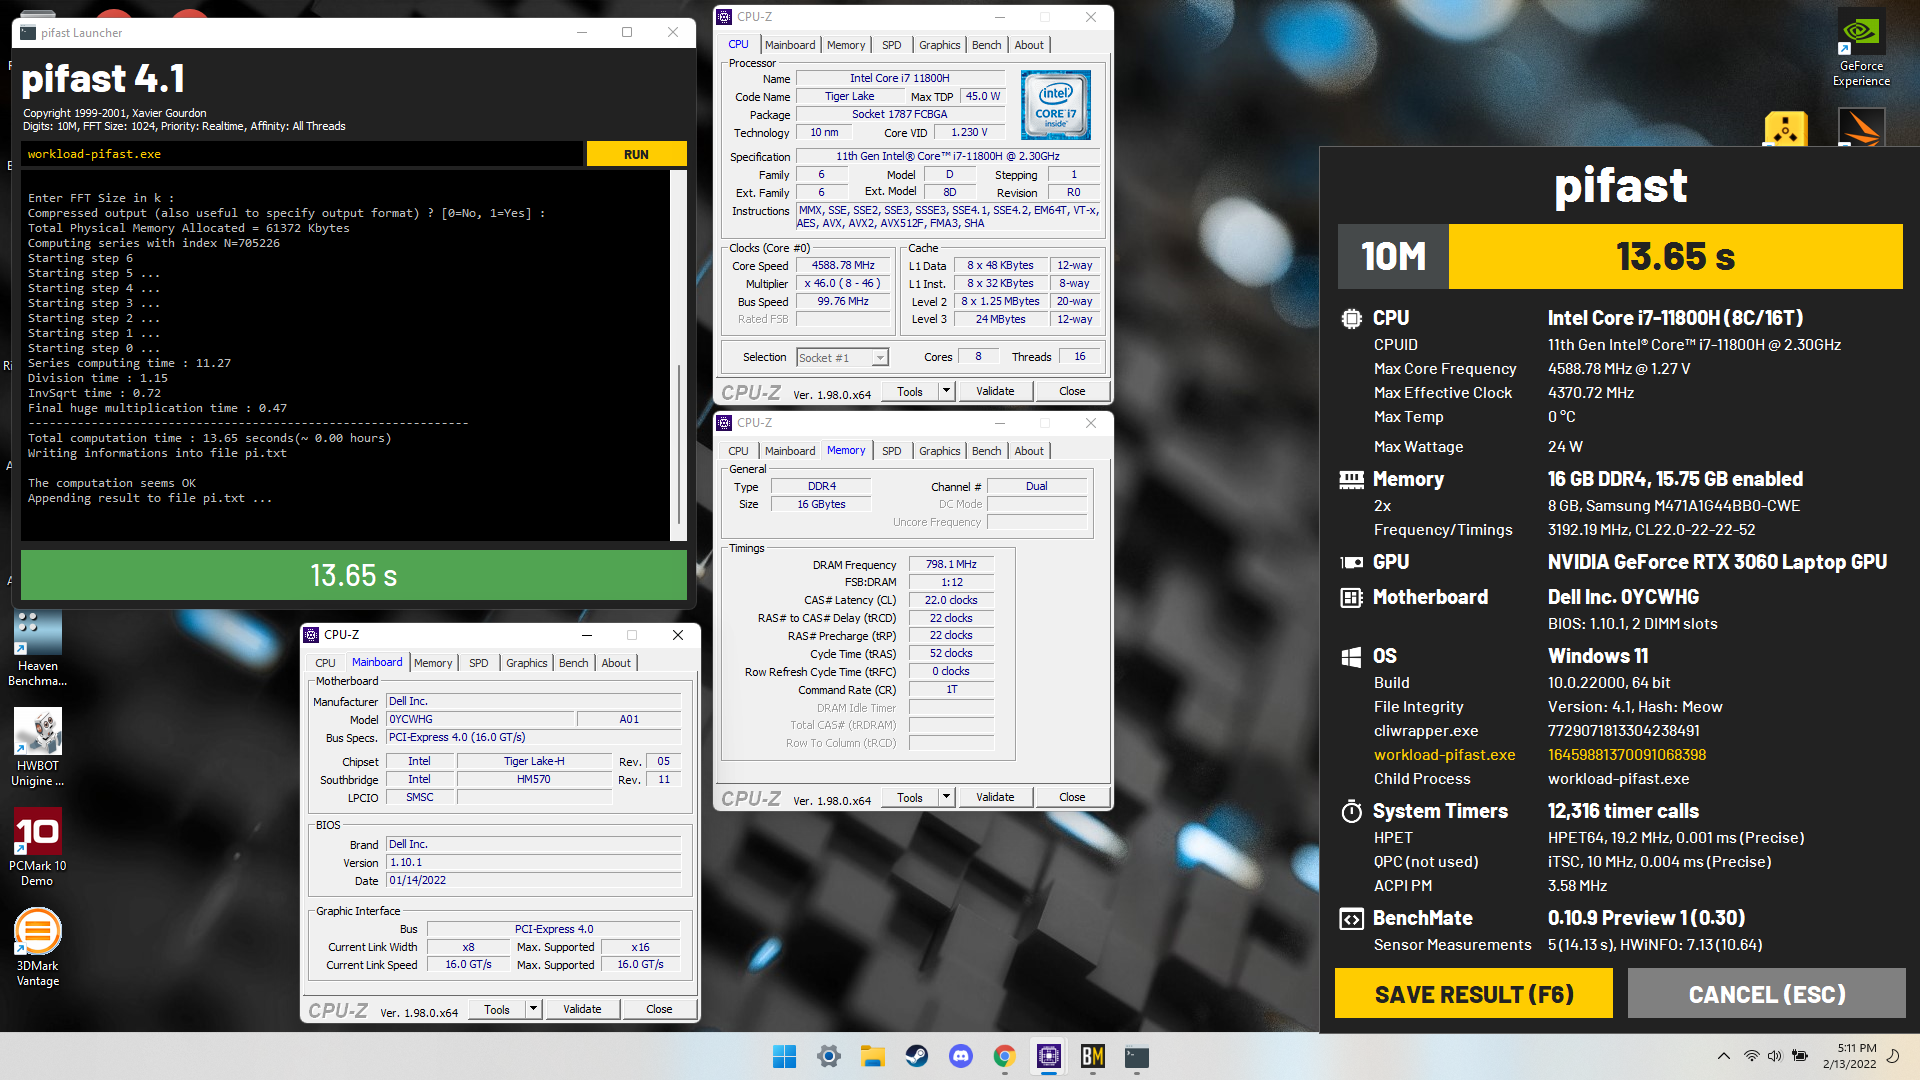Open Settings gear on taskbar
Screen dimensions: 1920x1080
[x=828, y=1056]
